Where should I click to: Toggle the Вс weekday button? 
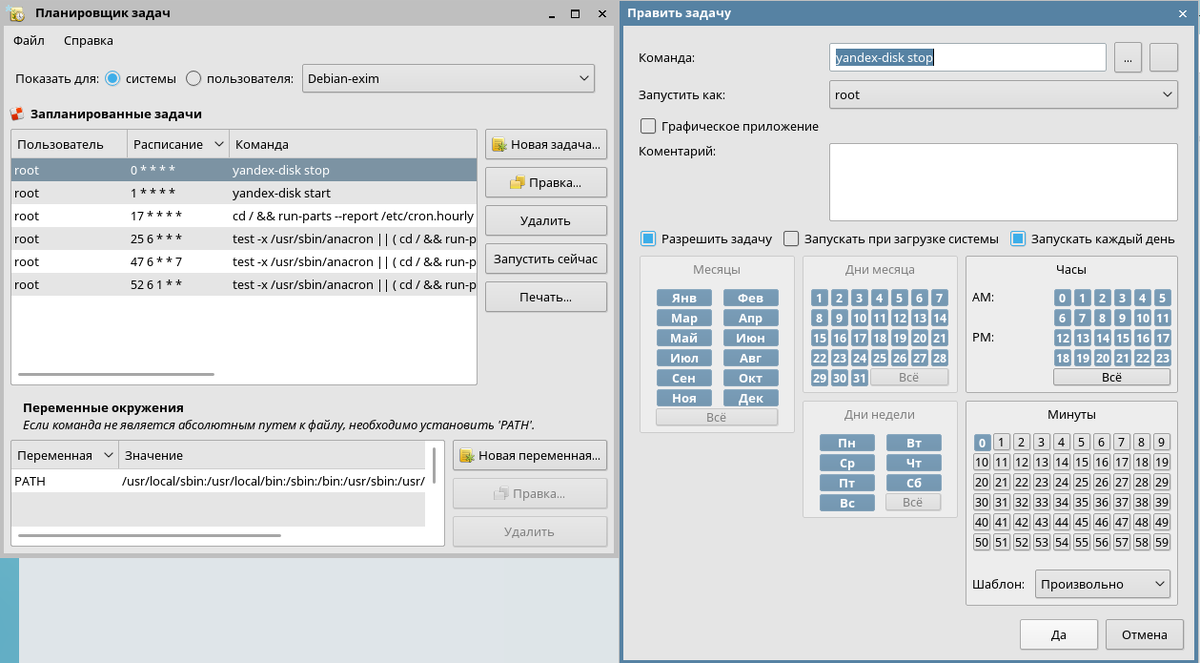click(x=846, y=503)
